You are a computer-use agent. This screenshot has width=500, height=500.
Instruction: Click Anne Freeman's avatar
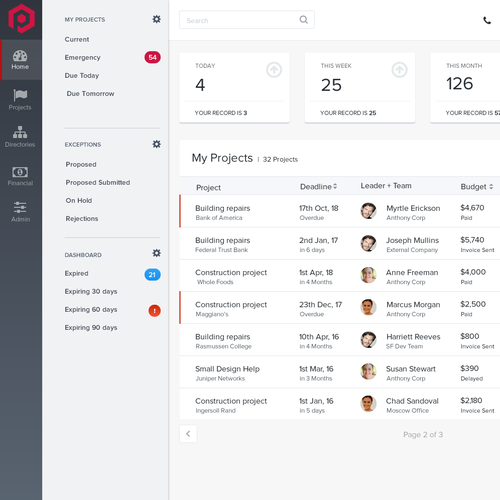(x=368, y=275)
